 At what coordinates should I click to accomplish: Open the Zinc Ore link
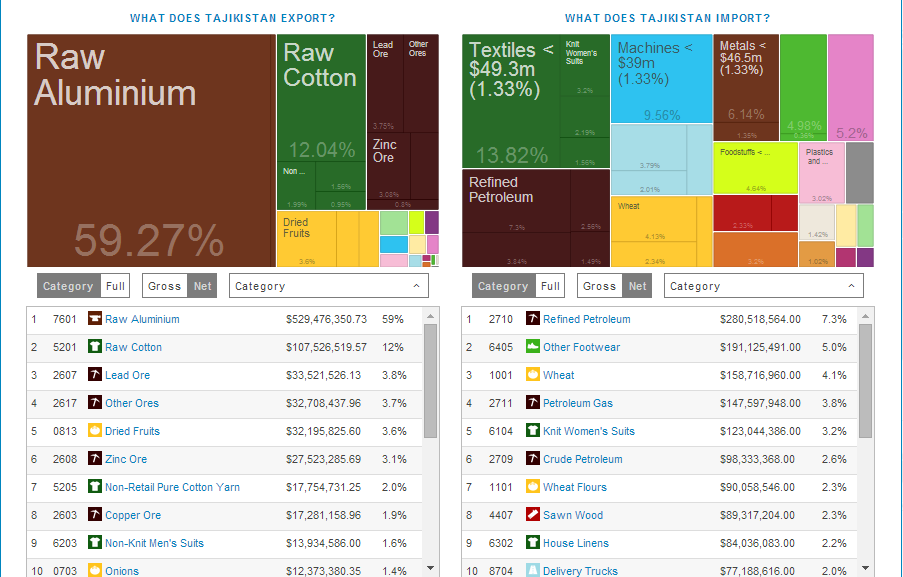click(125, 460)
